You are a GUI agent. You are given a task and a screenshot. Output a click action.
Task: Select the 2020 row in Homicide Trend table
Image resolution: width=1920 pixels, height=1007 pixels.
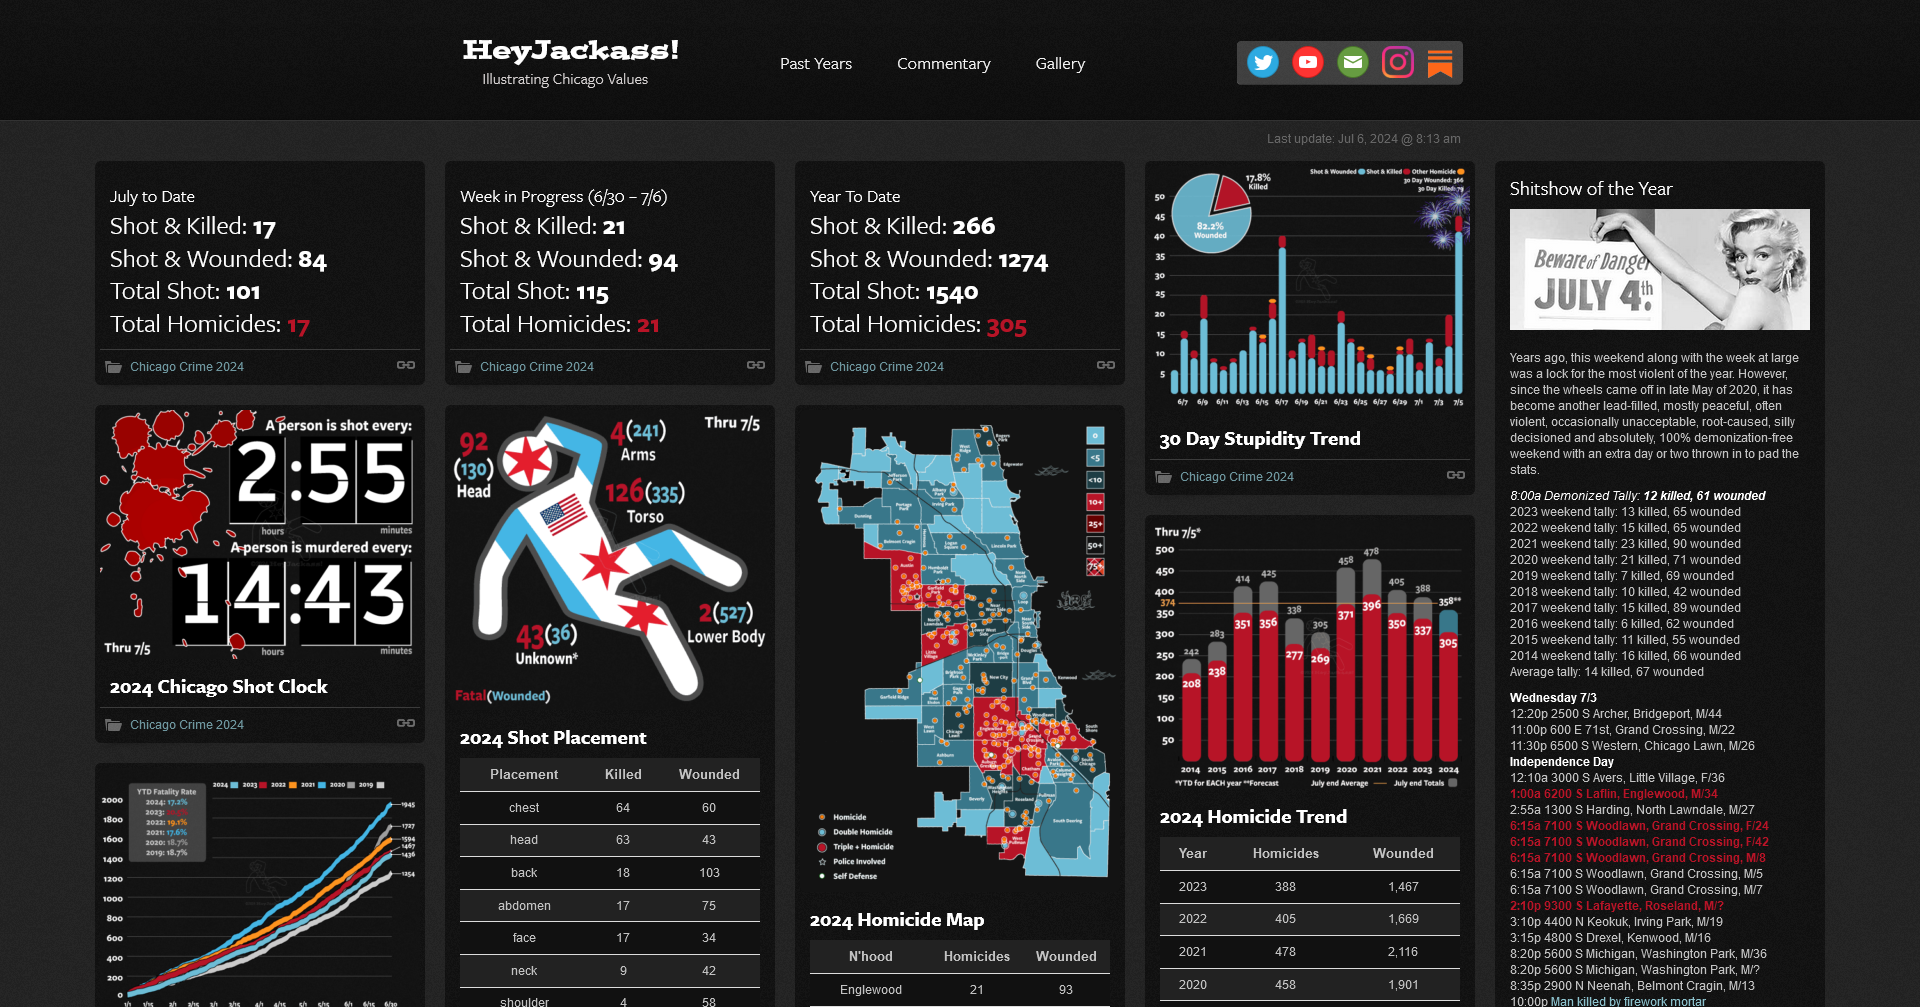[1310, 985]
